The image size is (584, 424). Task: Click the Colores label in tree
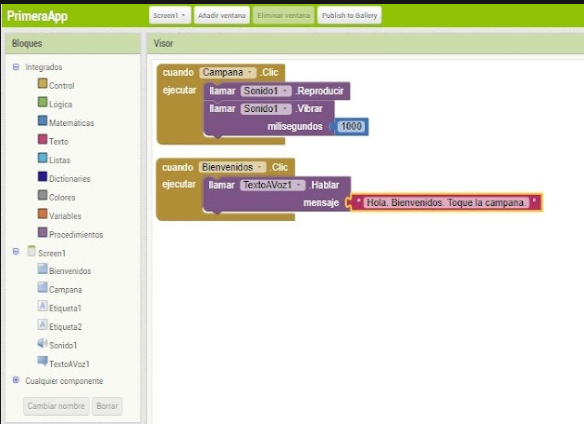(62, 197)
